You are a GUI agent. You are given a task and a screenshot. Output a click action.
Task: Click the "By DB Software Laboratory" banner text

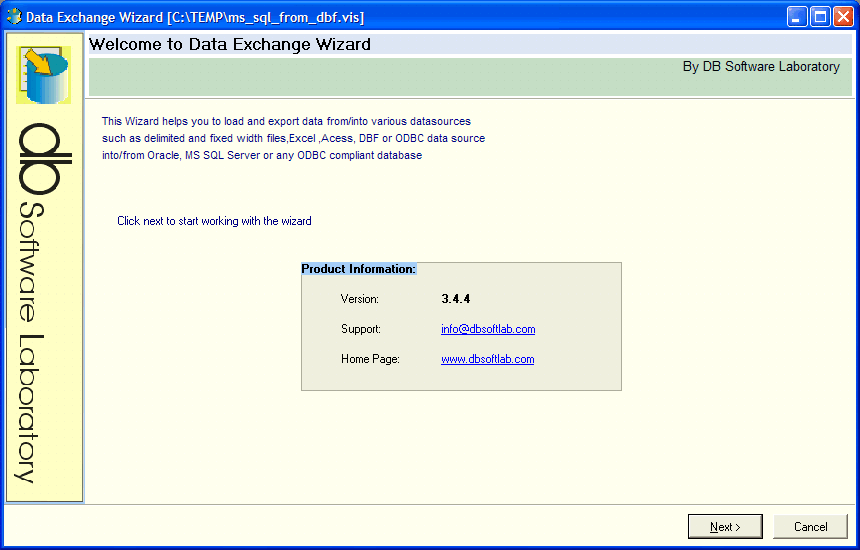pyautogui.click(x=761, y=67)
